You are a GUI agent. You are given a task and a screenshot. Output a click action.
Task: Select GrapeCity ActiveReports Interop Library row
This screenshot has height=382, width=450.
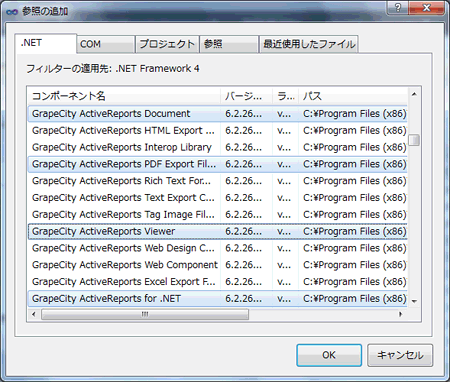[x=218, y=147]
